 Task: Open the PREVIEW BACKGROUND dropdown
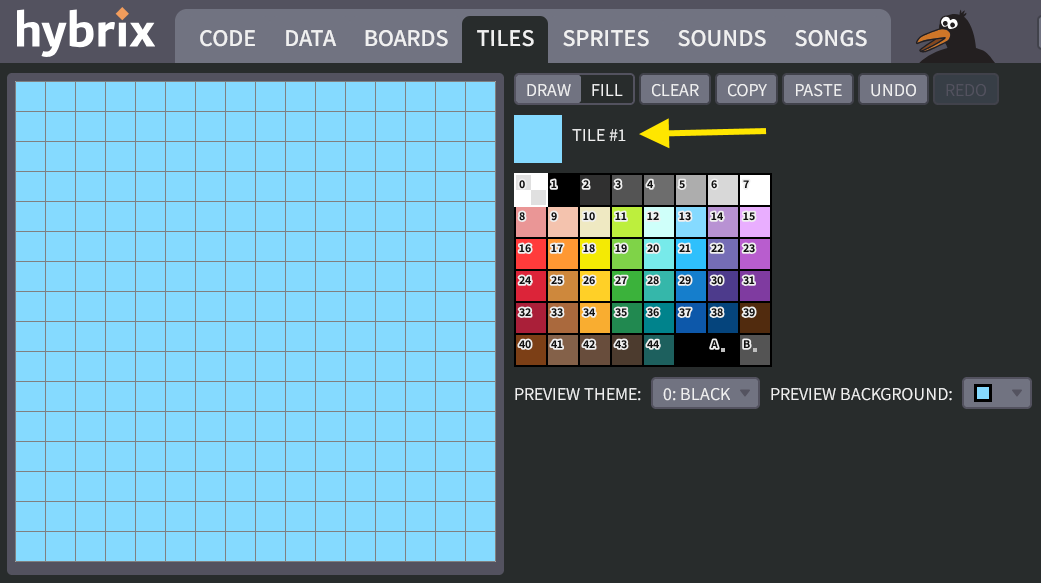point(996,392)
